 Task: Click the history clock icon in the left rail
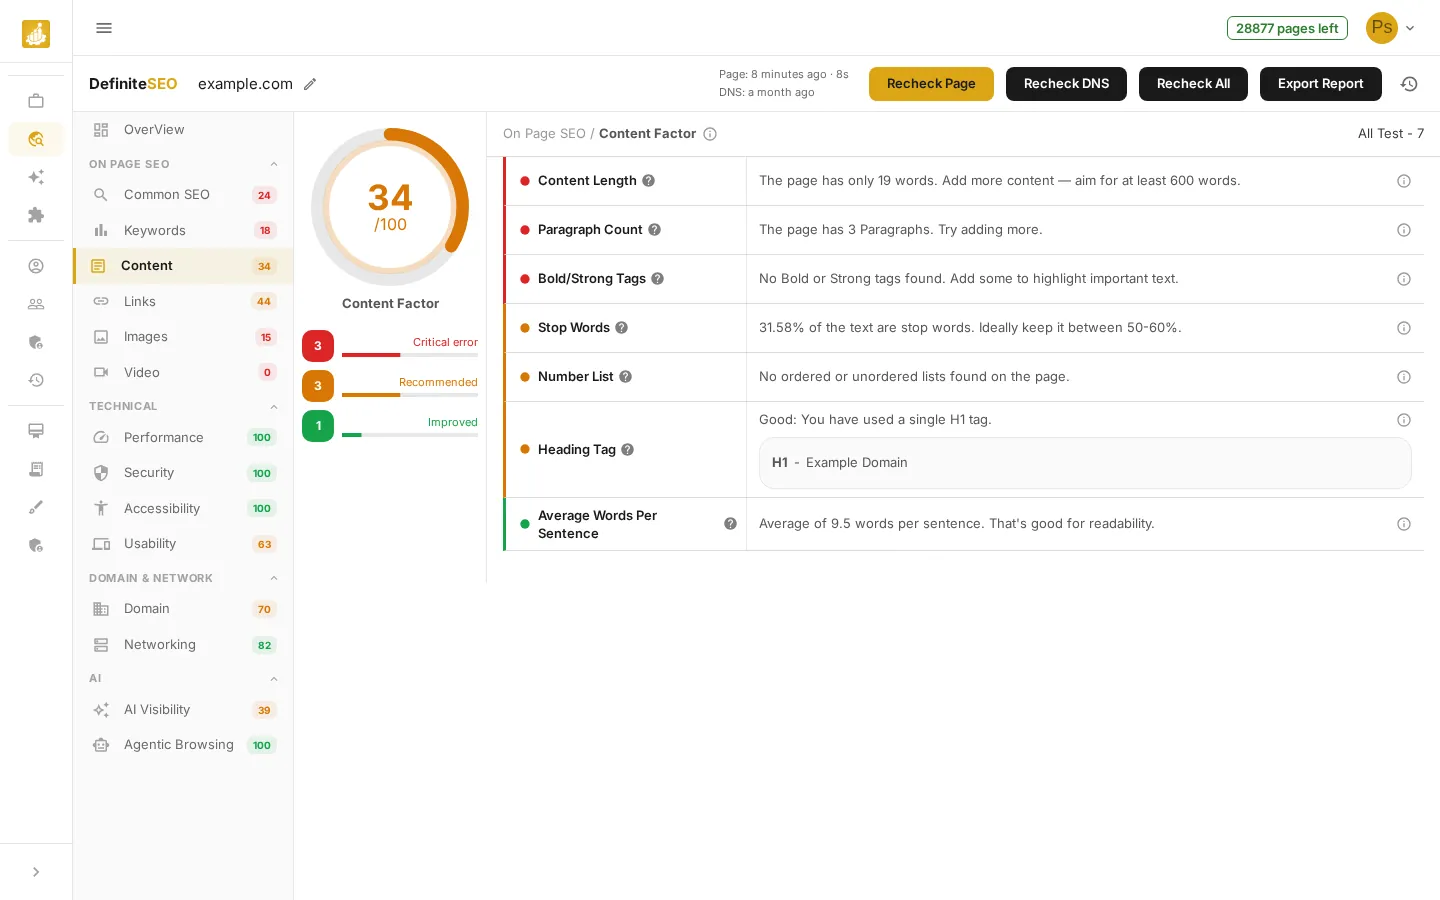point(36,380)
